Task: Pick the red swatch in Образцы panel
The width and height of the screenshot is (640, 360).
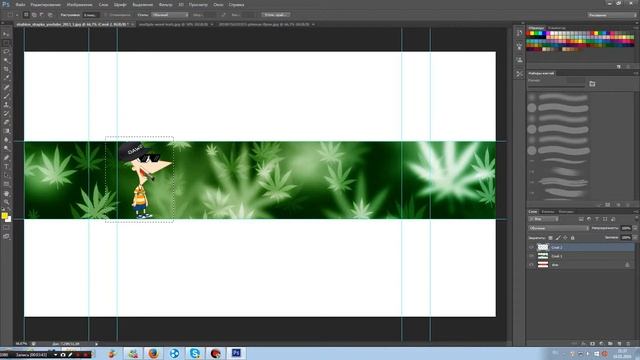Action: point(528,33)
